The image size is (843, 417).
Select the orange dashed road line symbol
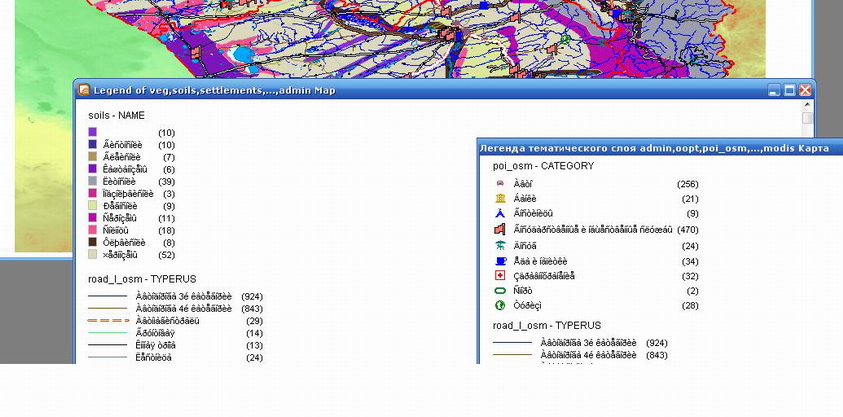(107, 321)
